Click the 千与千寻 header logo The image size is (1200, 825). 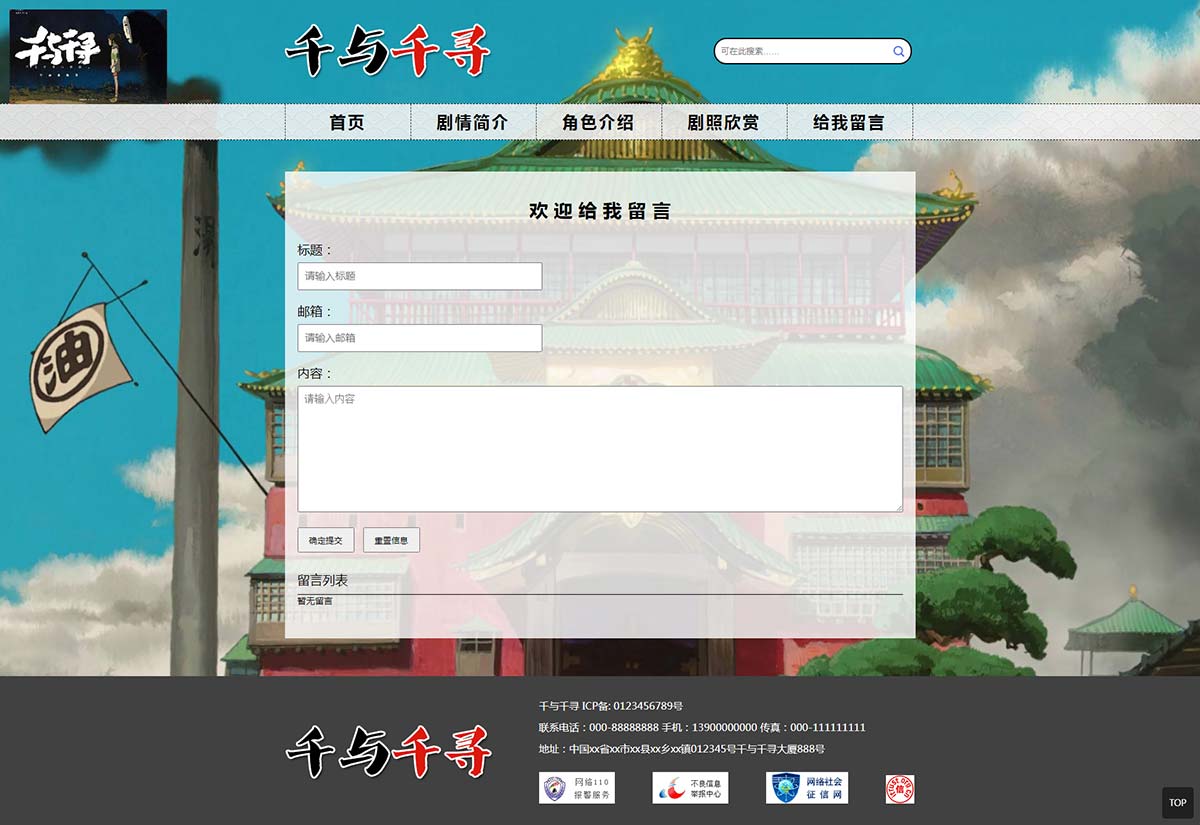click(x=389, y=51)
